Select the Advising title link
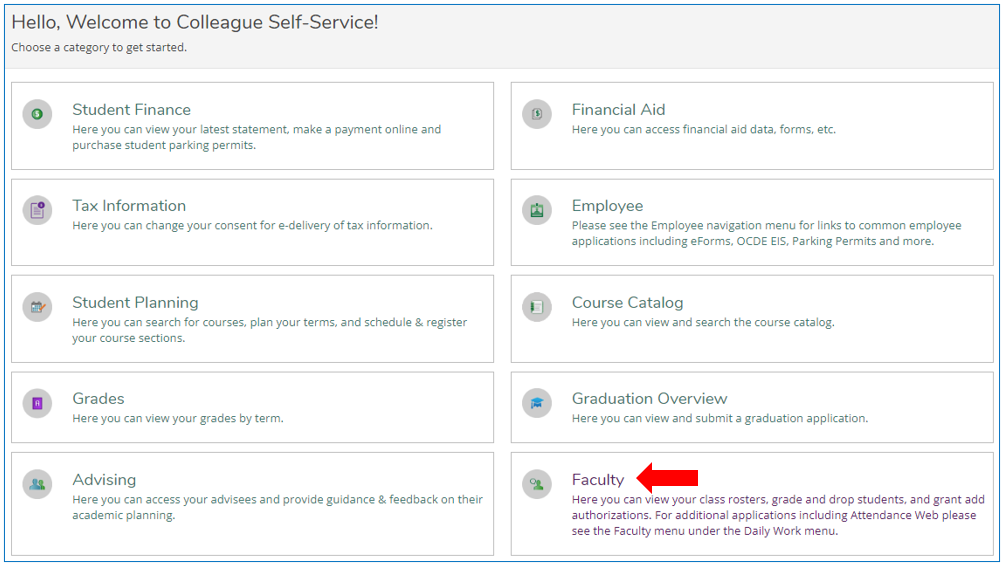1006x566 pixels. [x=104, y=480]
